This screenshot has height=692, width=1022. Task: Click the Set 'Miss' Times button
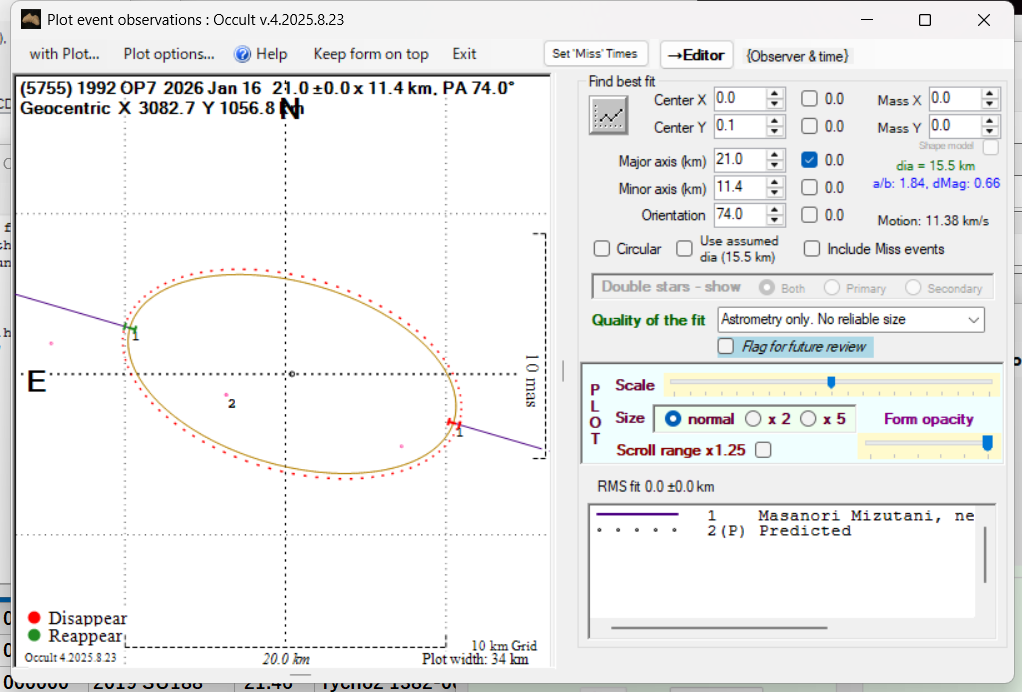click(x=596, y=54)
